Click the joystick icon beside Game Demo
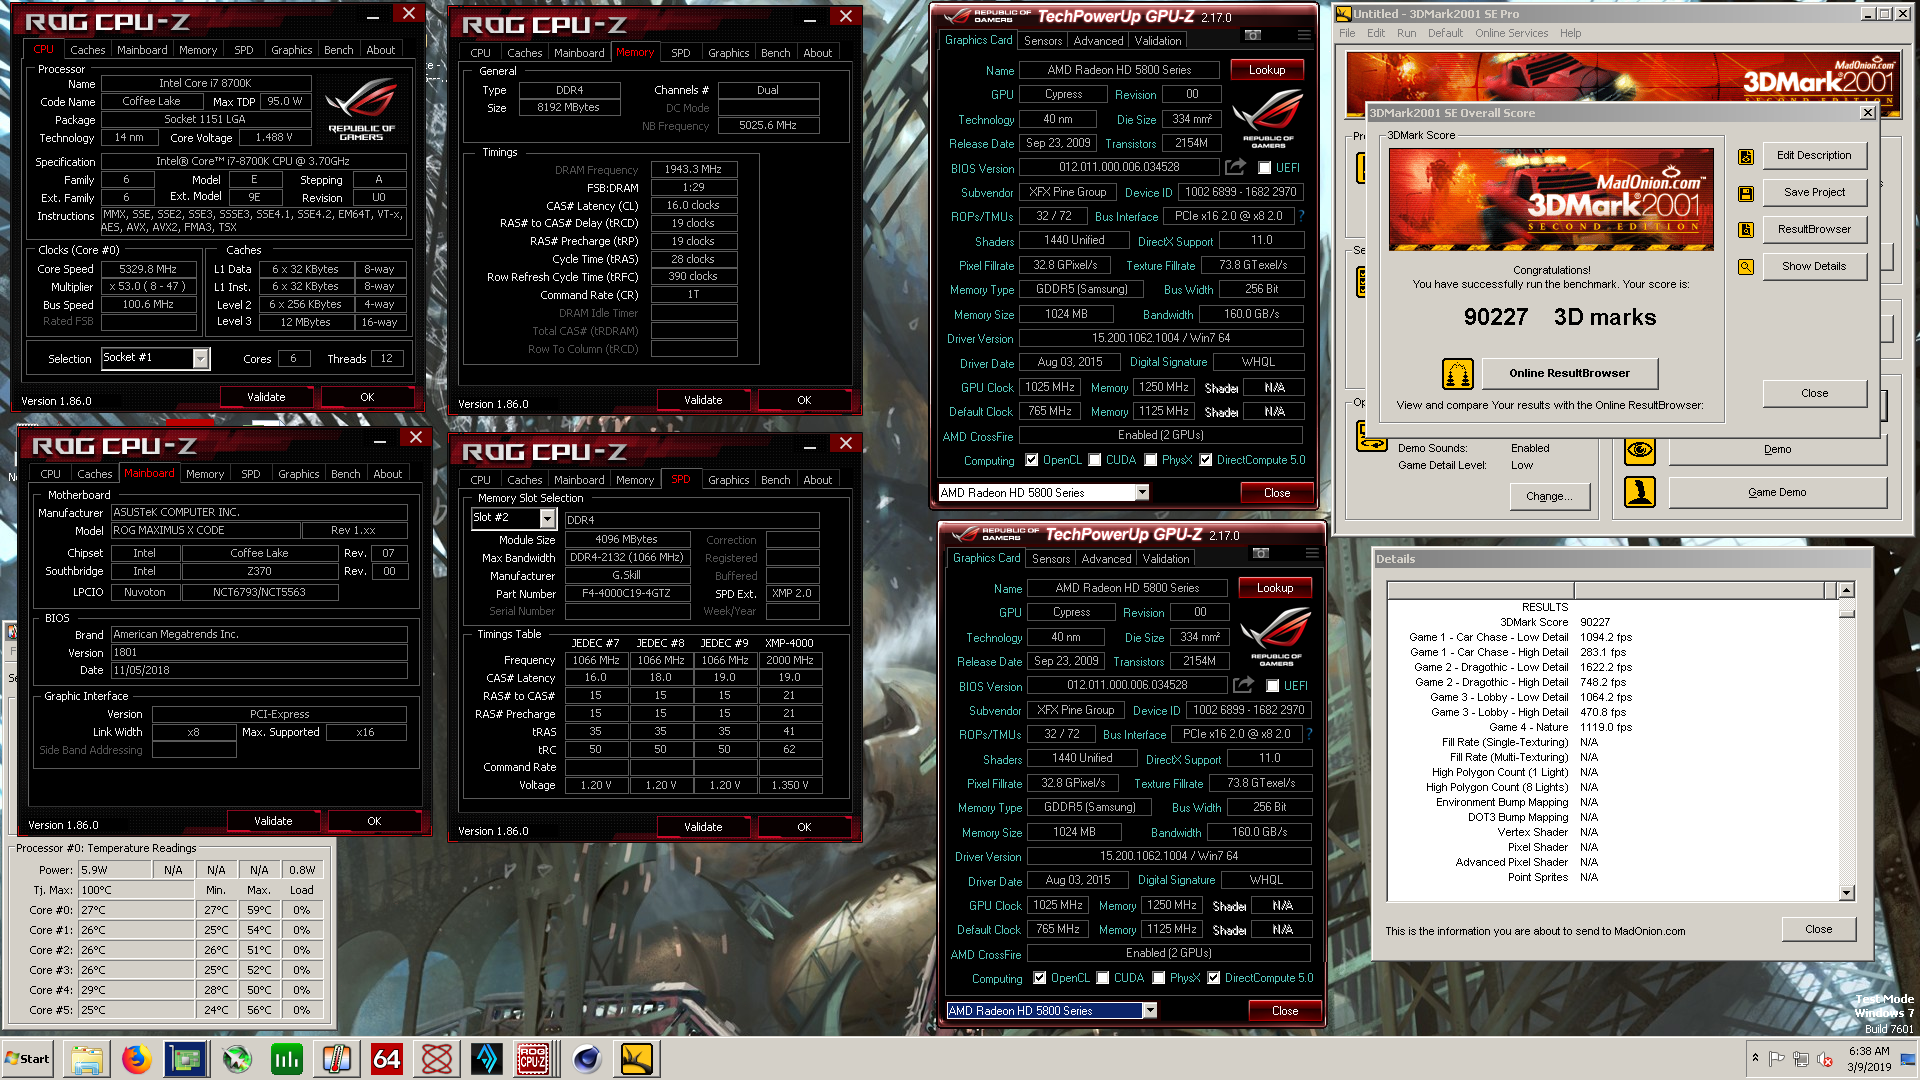Screen dimensions: 1920x1080 (1640, 492)
